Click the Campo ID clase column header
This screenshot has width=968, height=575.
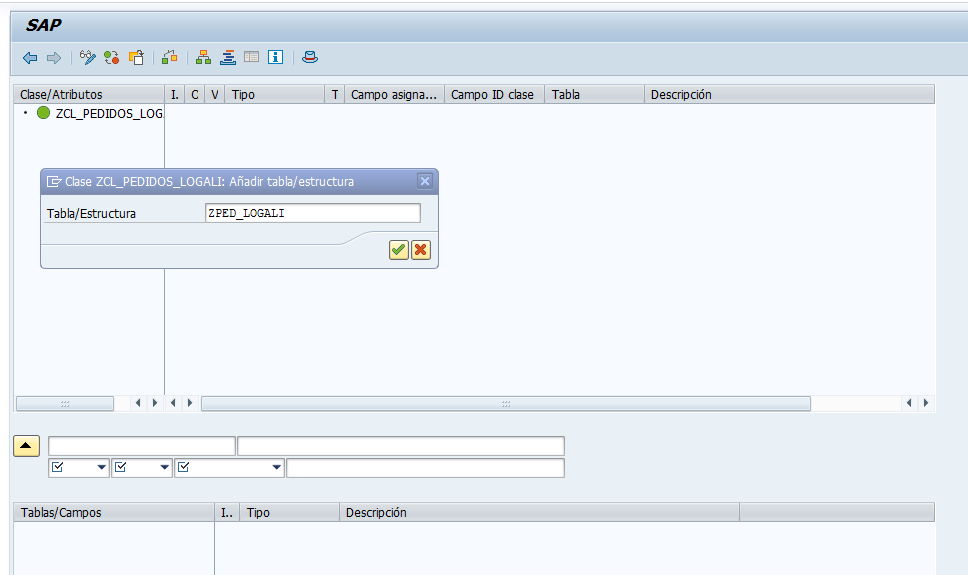(x=494, y=94)
